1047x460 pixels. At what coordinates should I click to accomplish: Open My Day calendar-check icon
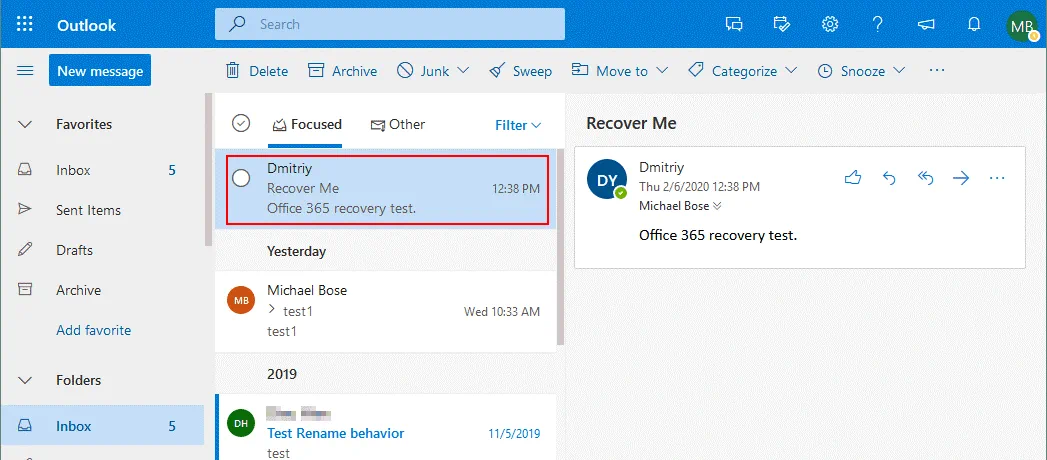[x=782, y=25]
